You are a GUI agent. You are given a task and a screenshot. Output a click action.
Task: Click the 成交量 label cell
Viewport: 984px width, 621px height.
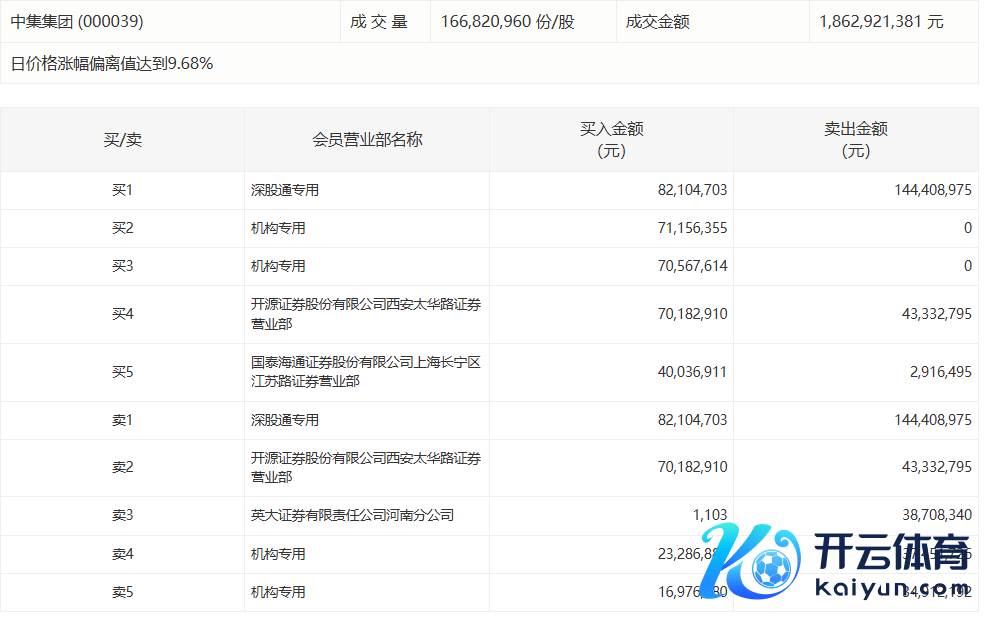[x=379, y=21]
